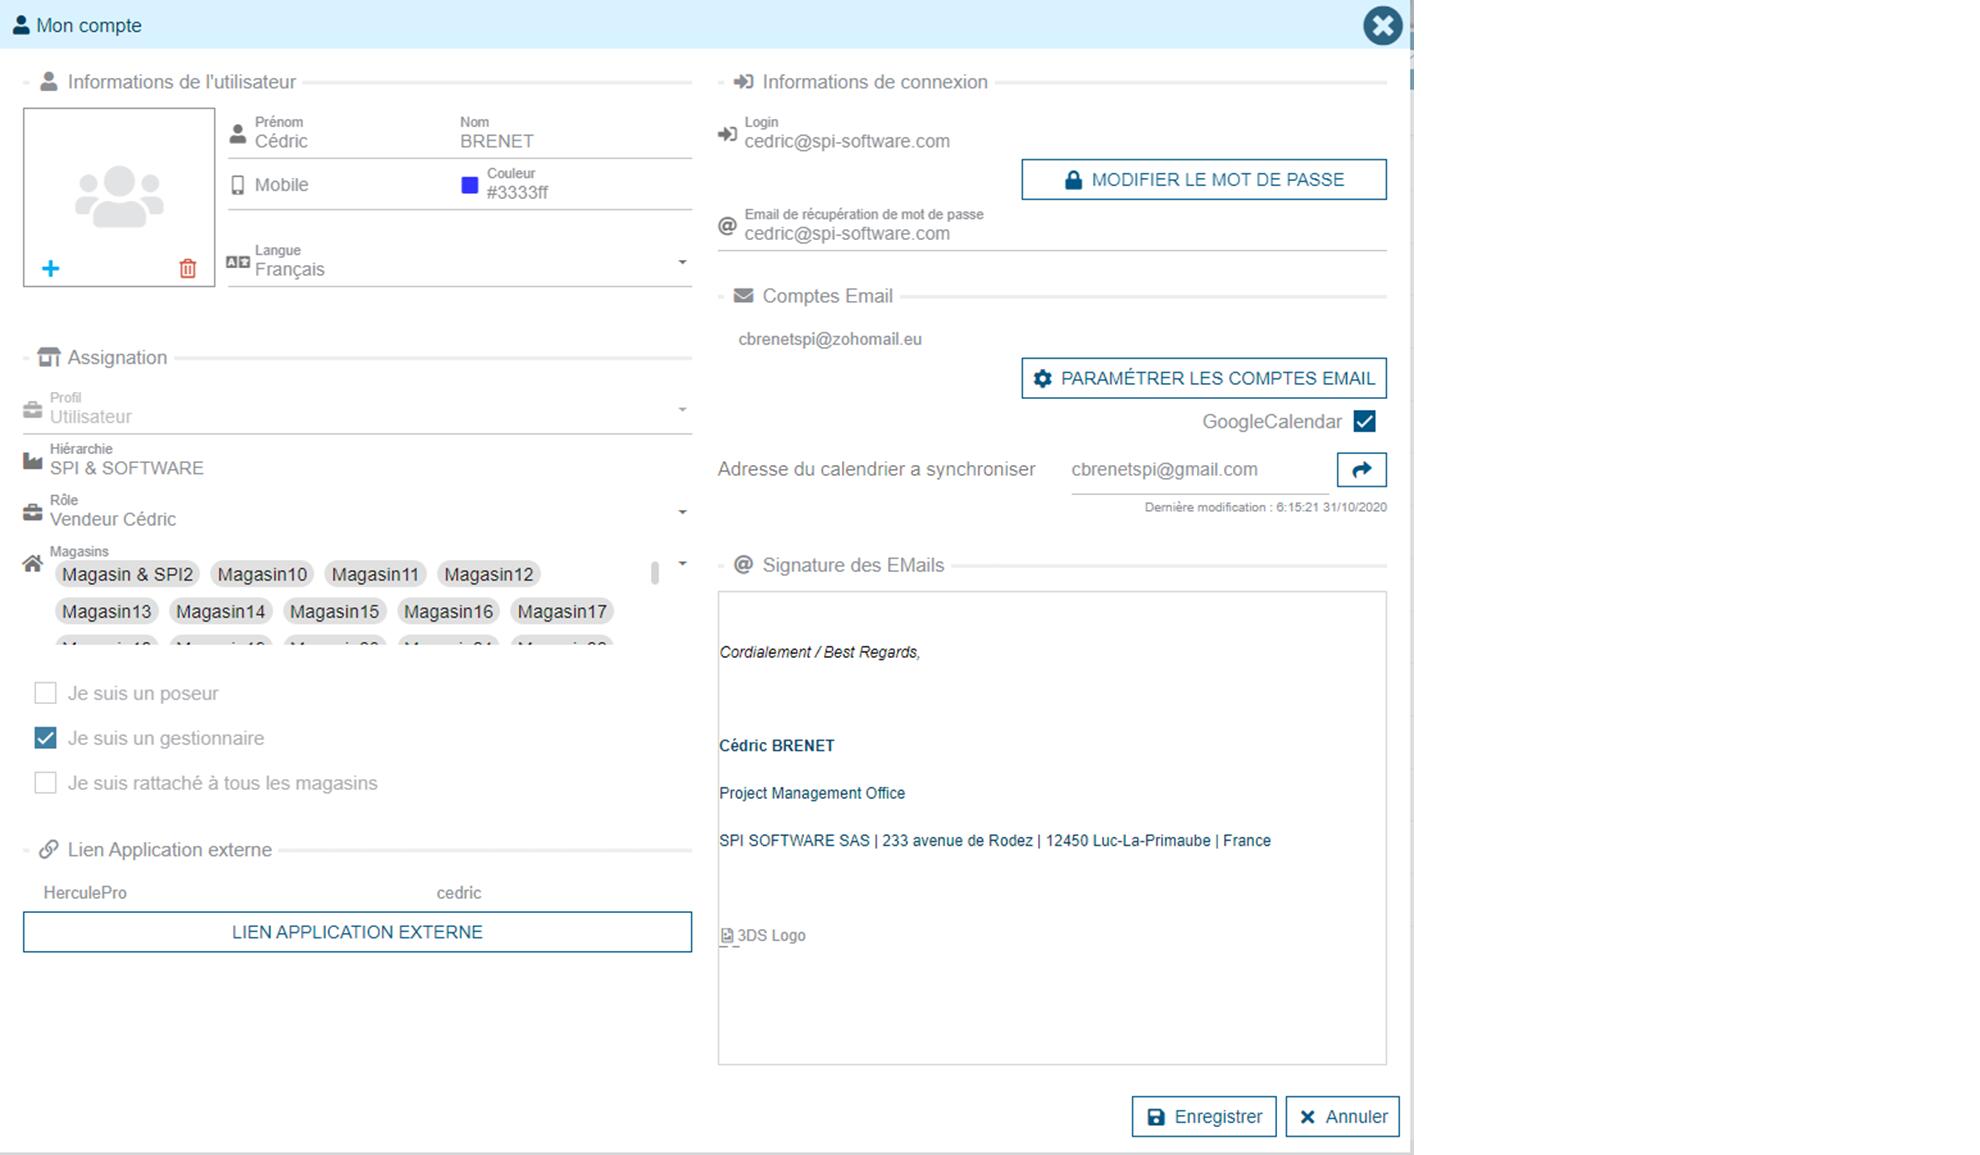Click the blue Couleur swatch

[x=469, y=185]
